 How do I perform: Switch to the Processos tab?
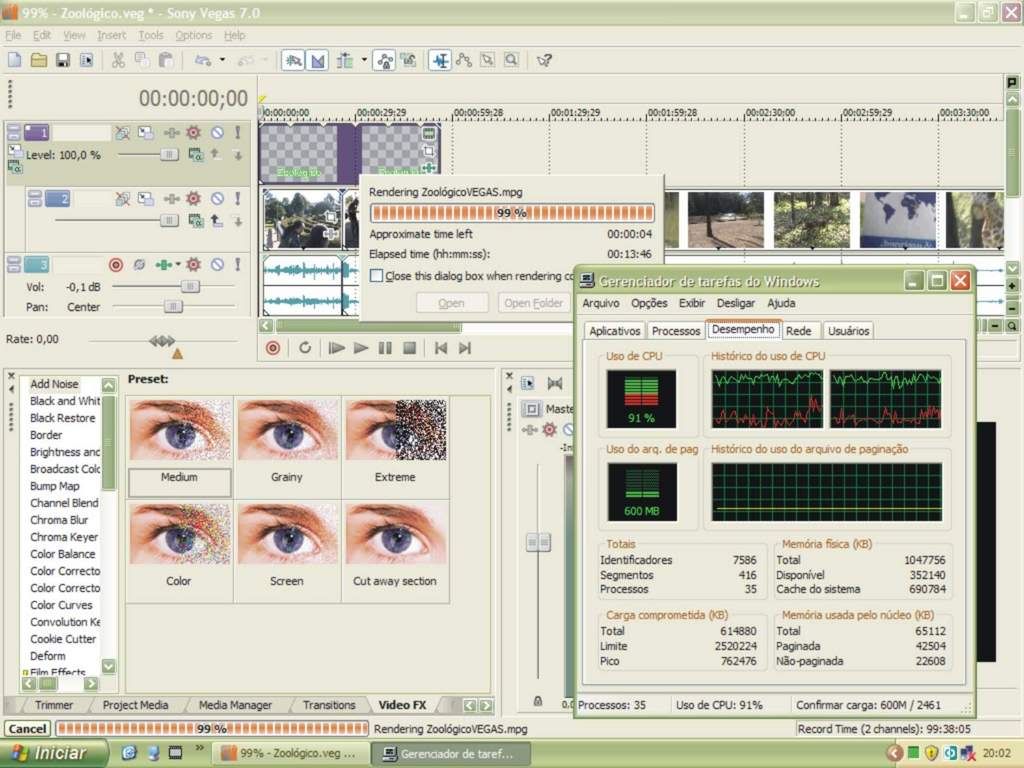pos(675,331)
